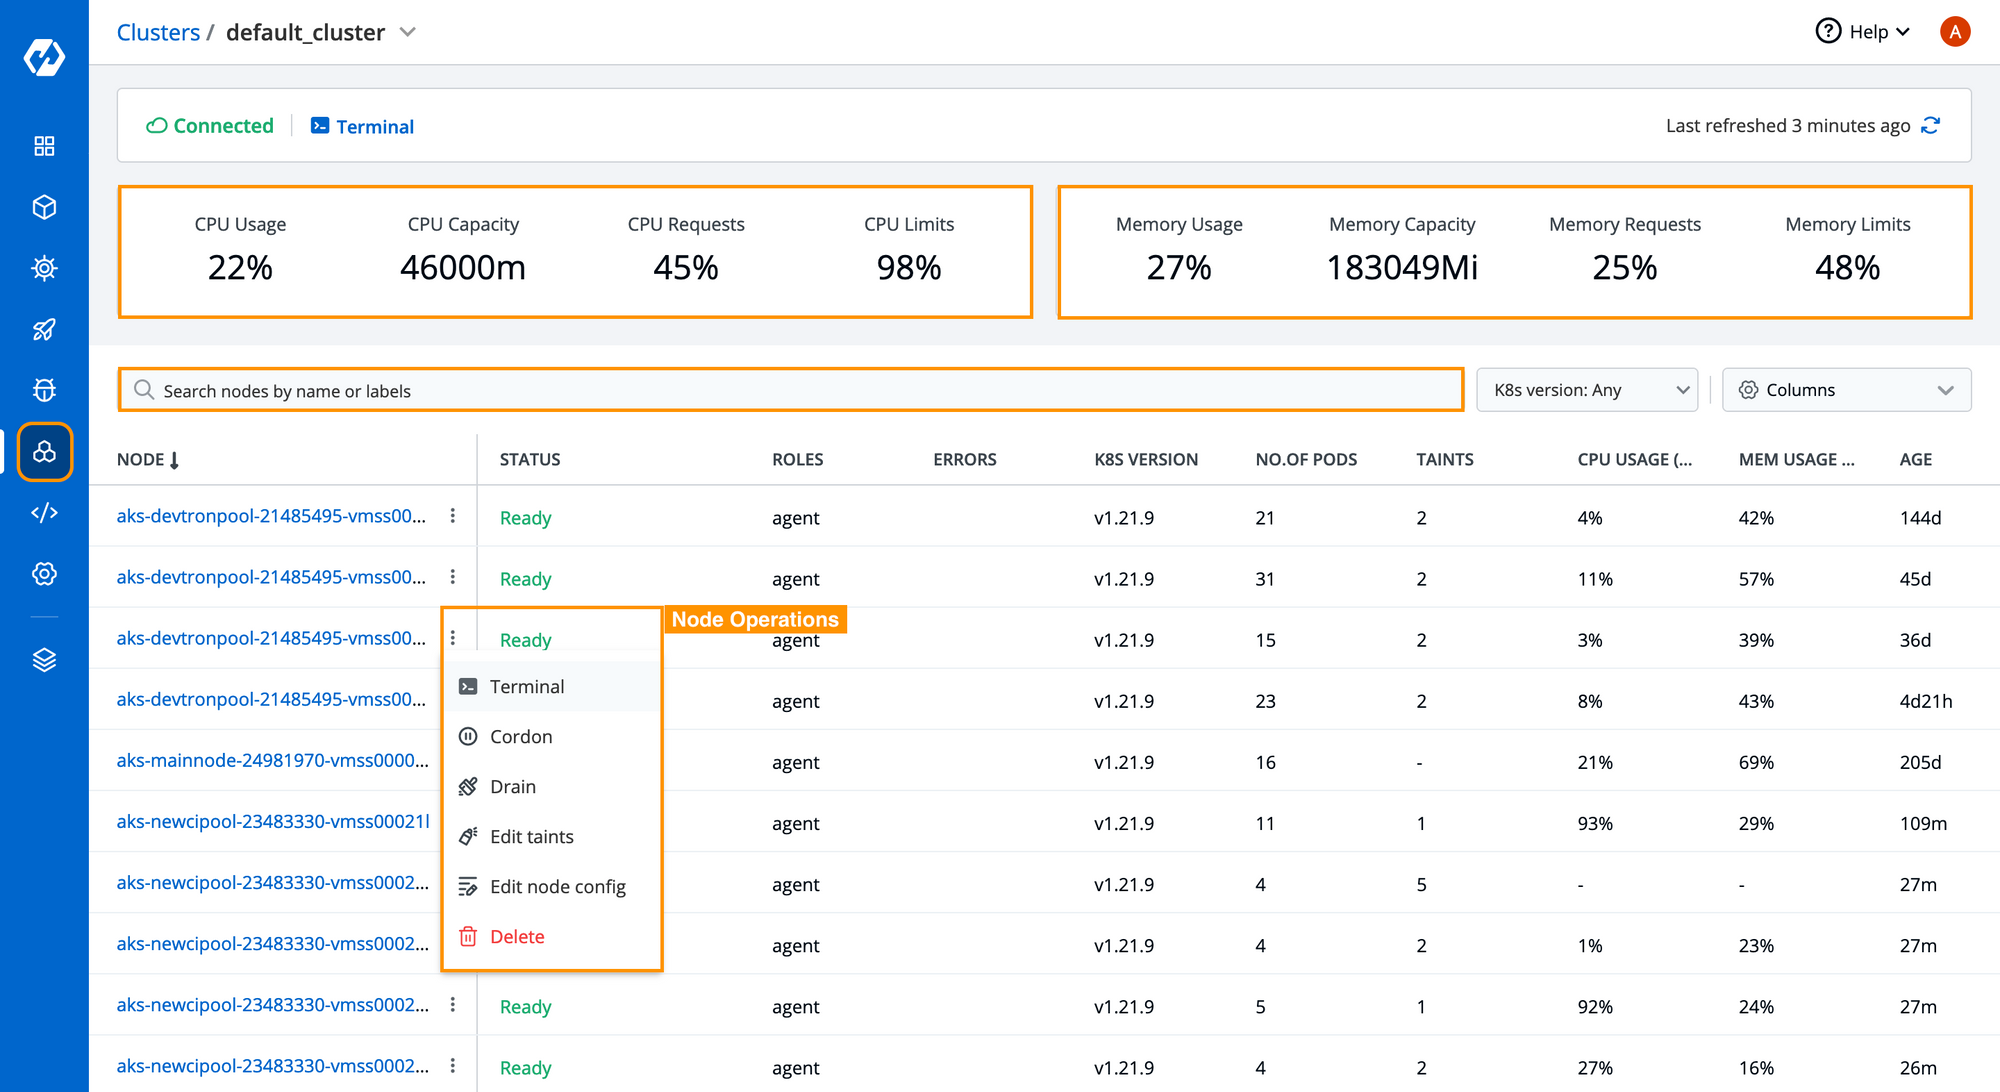Click the search nodes input field
2000x1092 pixels.
(x=792, y=390)
